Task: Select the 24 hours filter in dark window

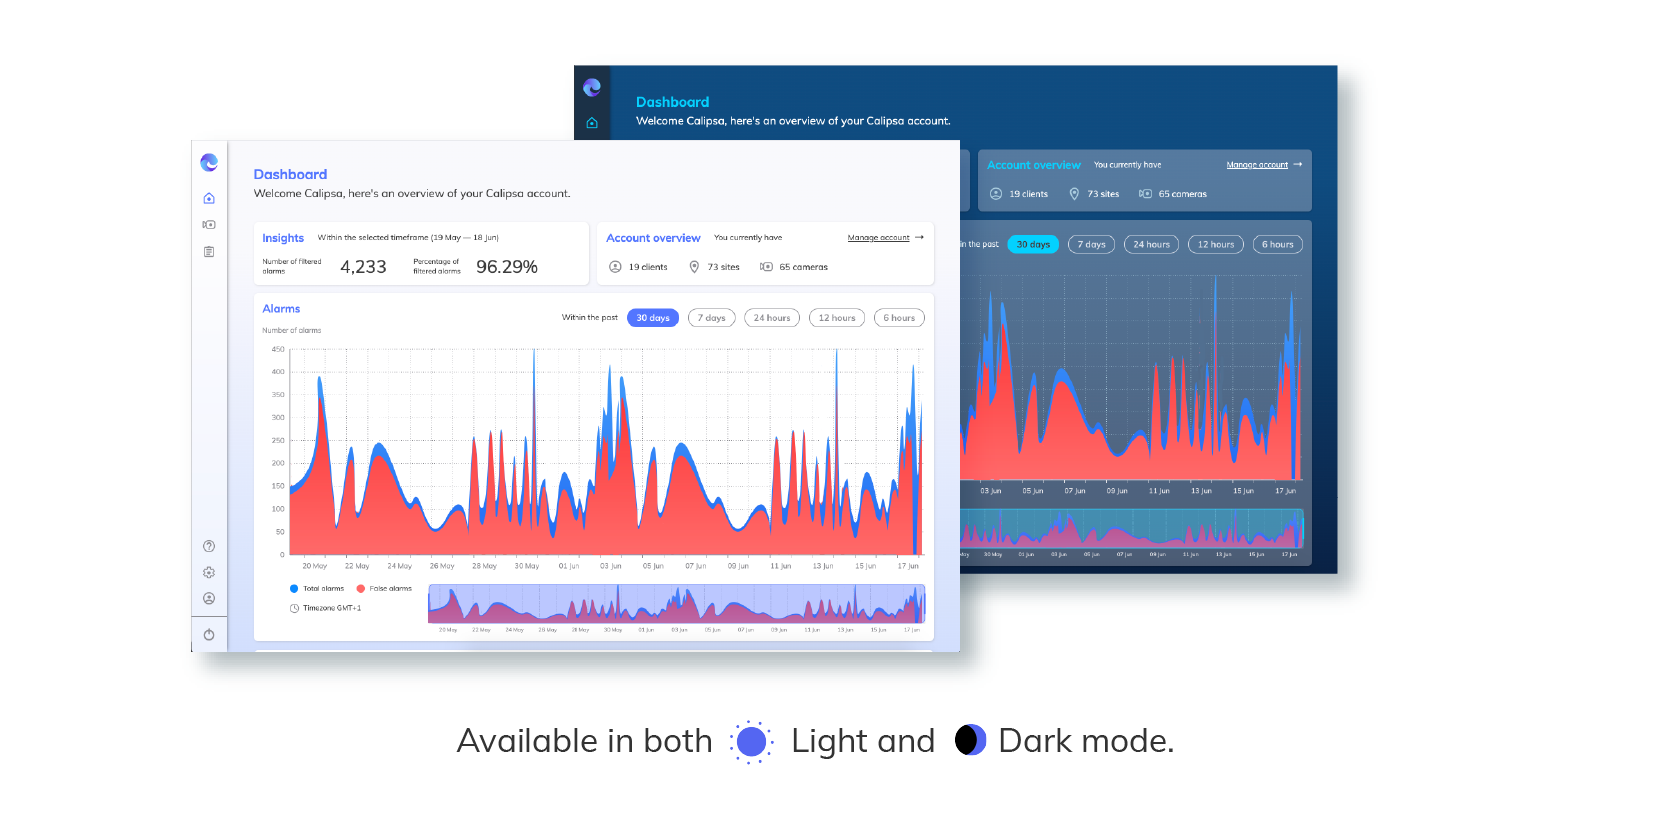Action: [1152, 244]
